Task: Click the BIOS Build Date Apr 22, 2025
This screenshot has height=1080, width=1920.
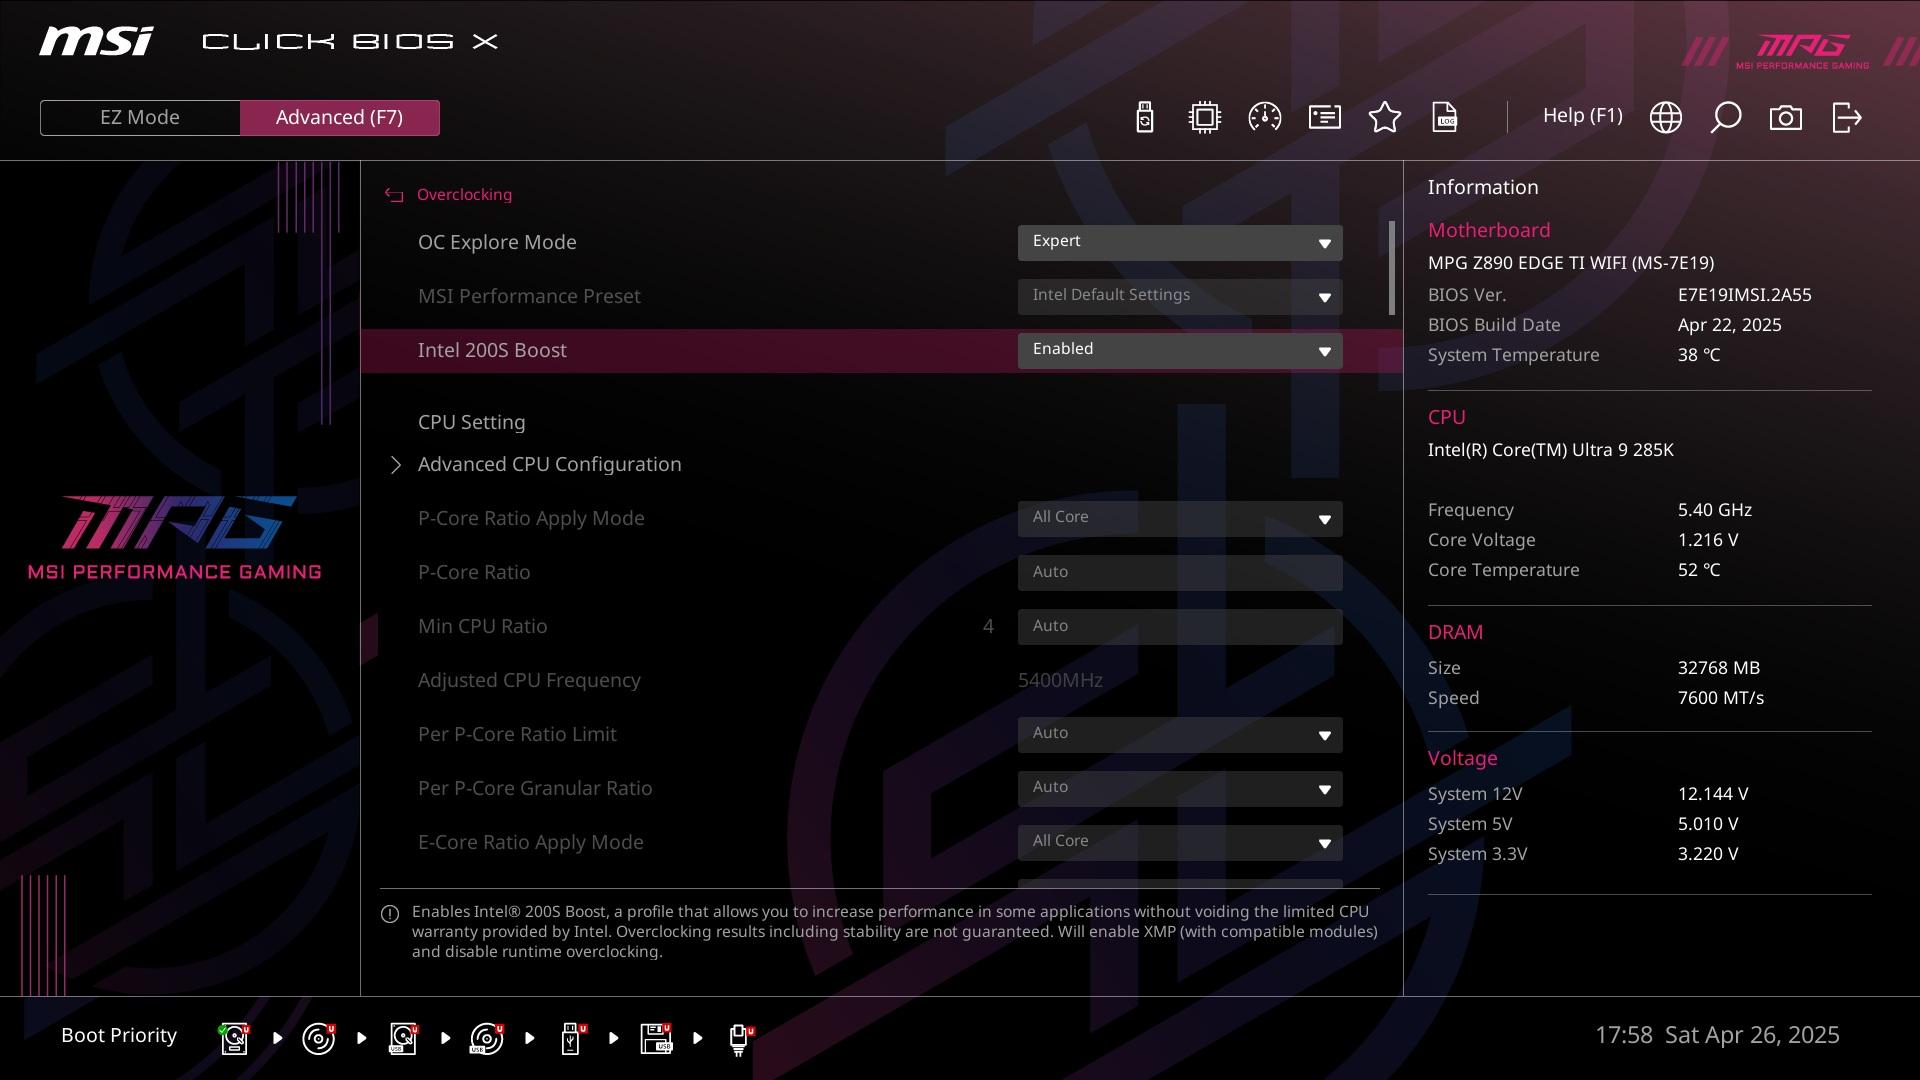Action: click(1730, 326)
